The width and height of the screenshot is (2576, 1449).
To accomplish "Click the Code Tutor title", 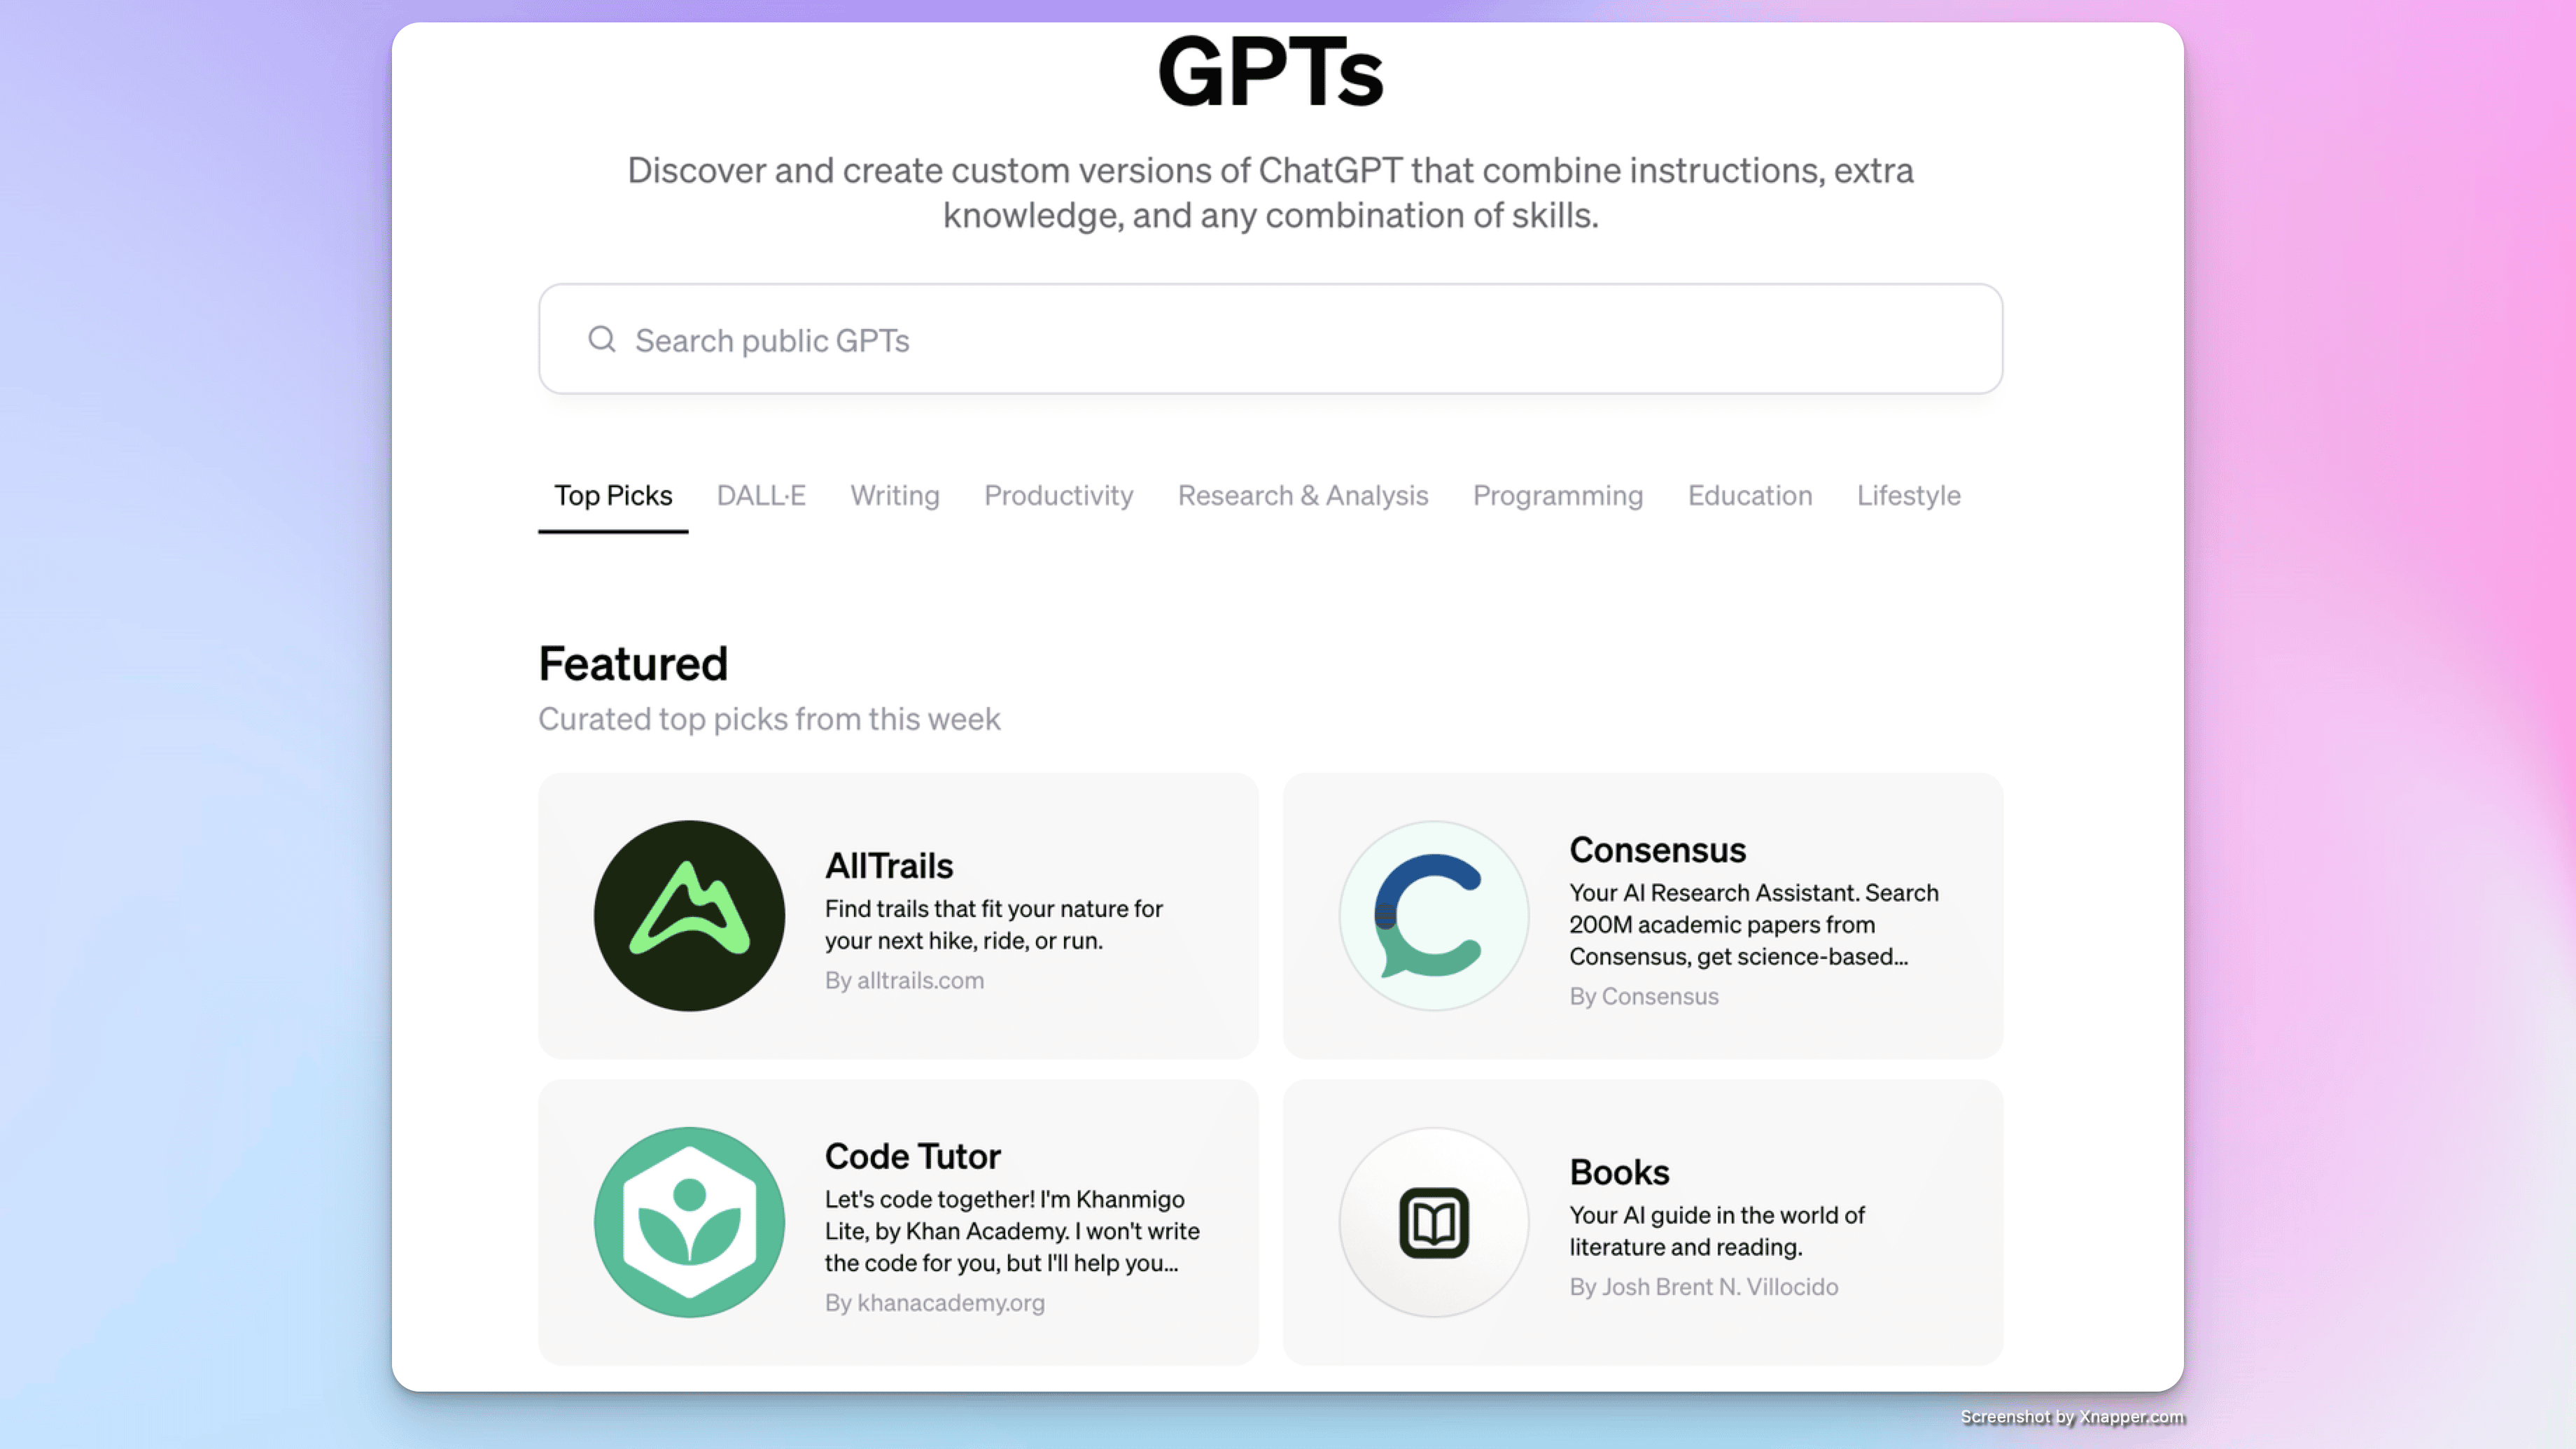I will click(x=912, y=1155).
